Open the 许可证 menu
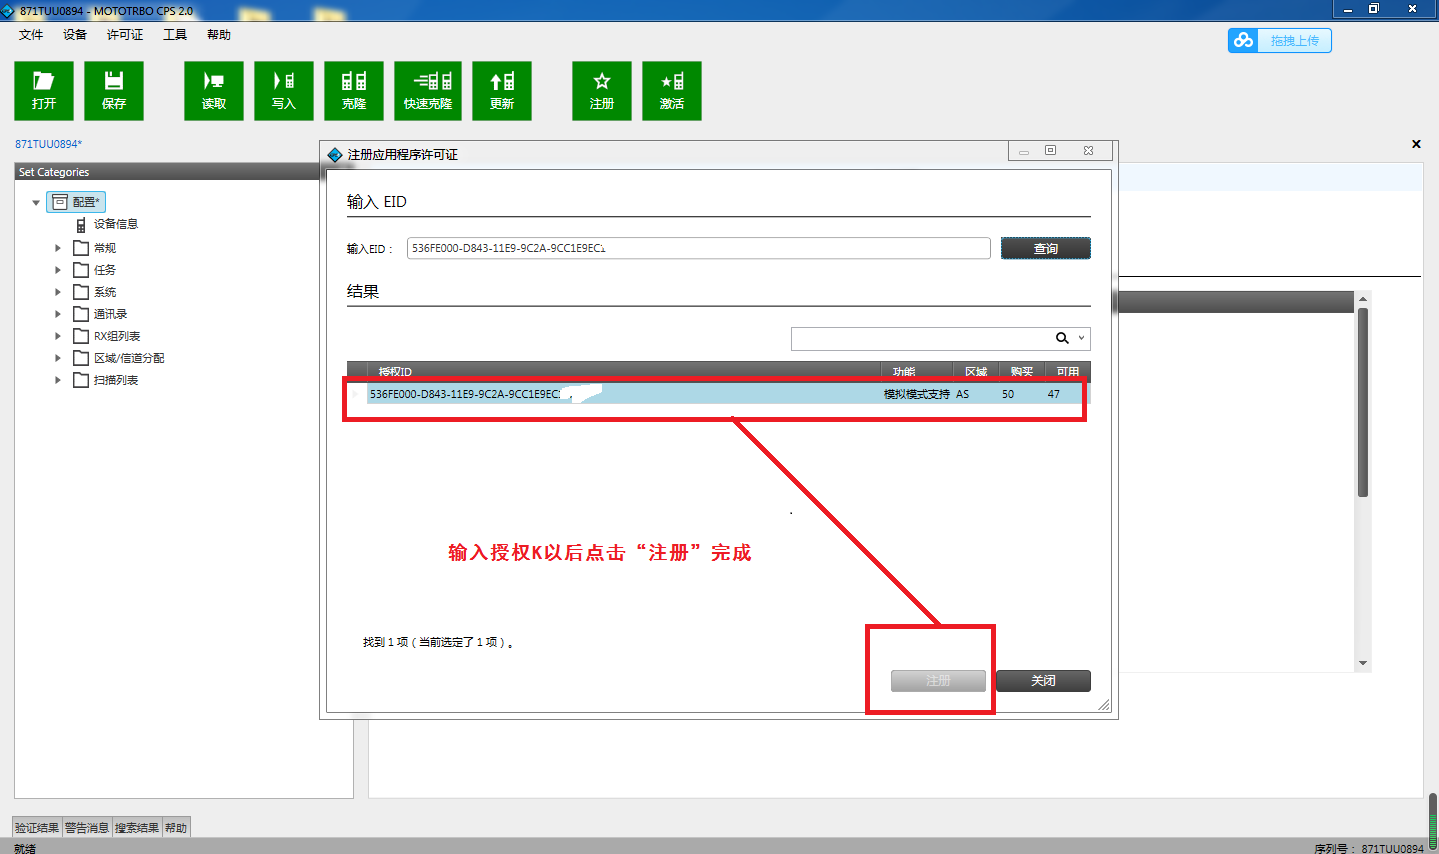 coord(125,35)
